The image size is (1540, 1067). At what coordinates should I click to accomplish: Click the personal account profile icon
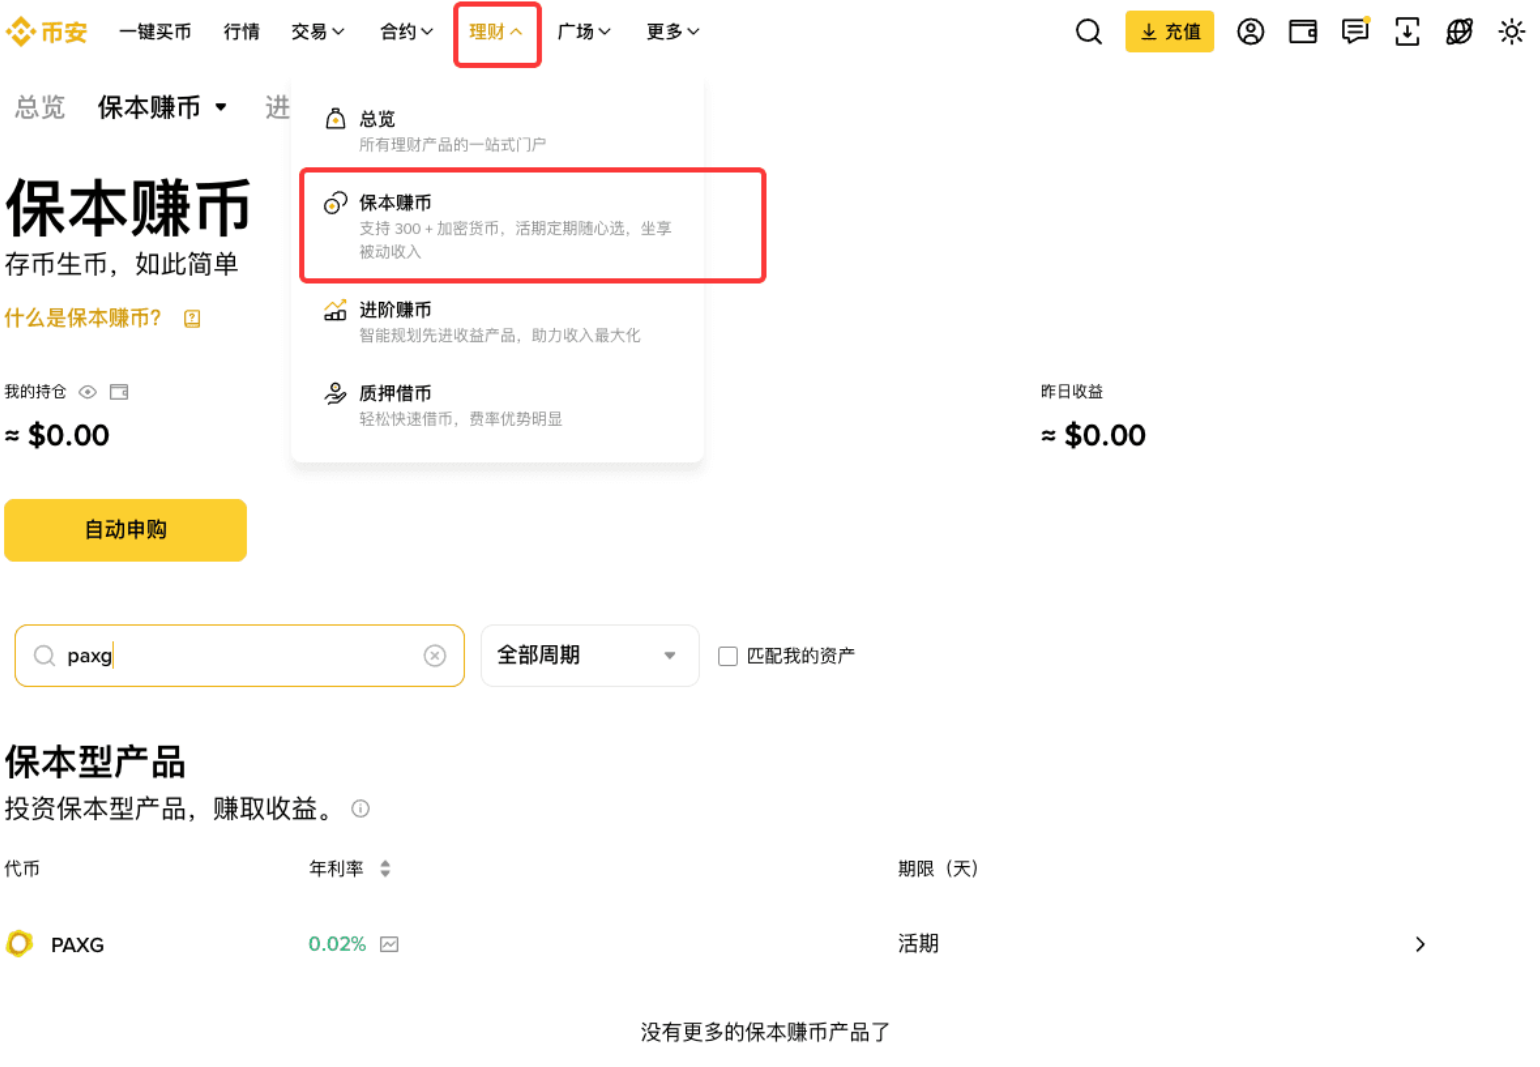(1250, 31)
